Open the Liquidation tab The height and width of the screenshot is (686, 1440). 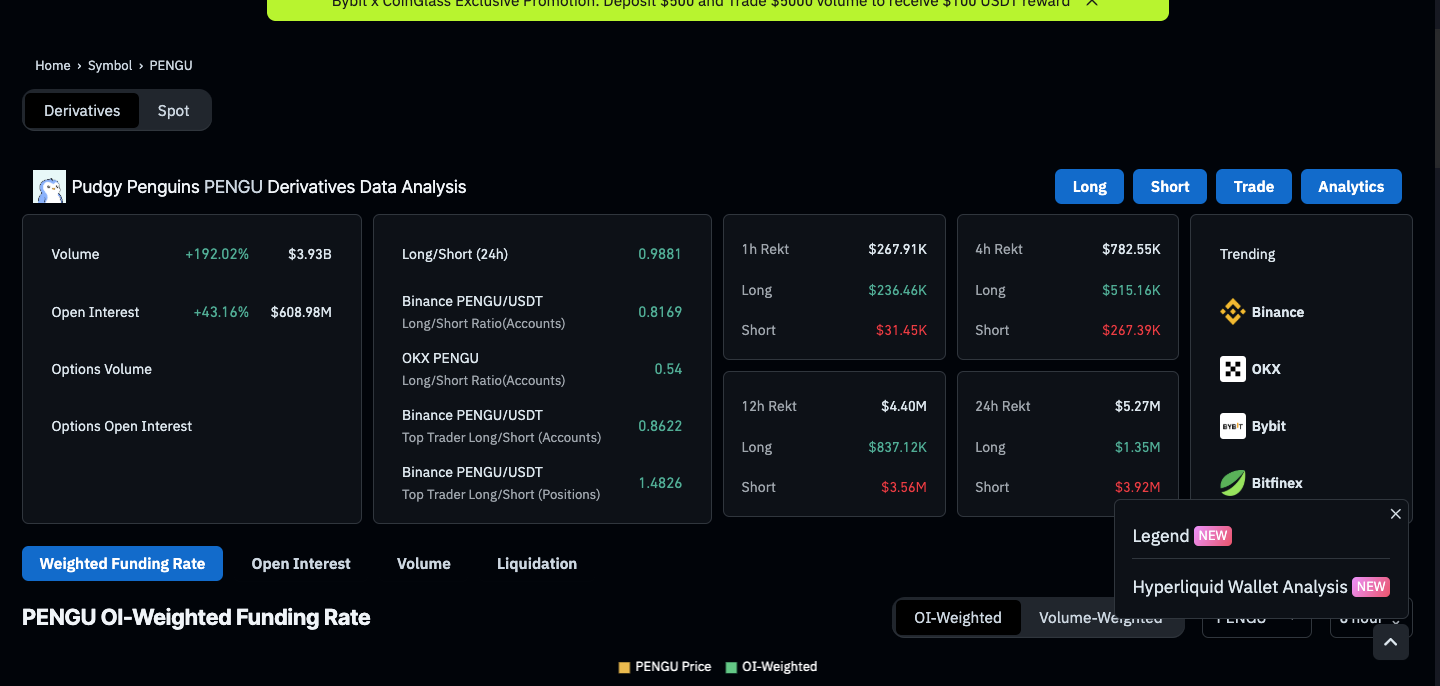[537, 564]
